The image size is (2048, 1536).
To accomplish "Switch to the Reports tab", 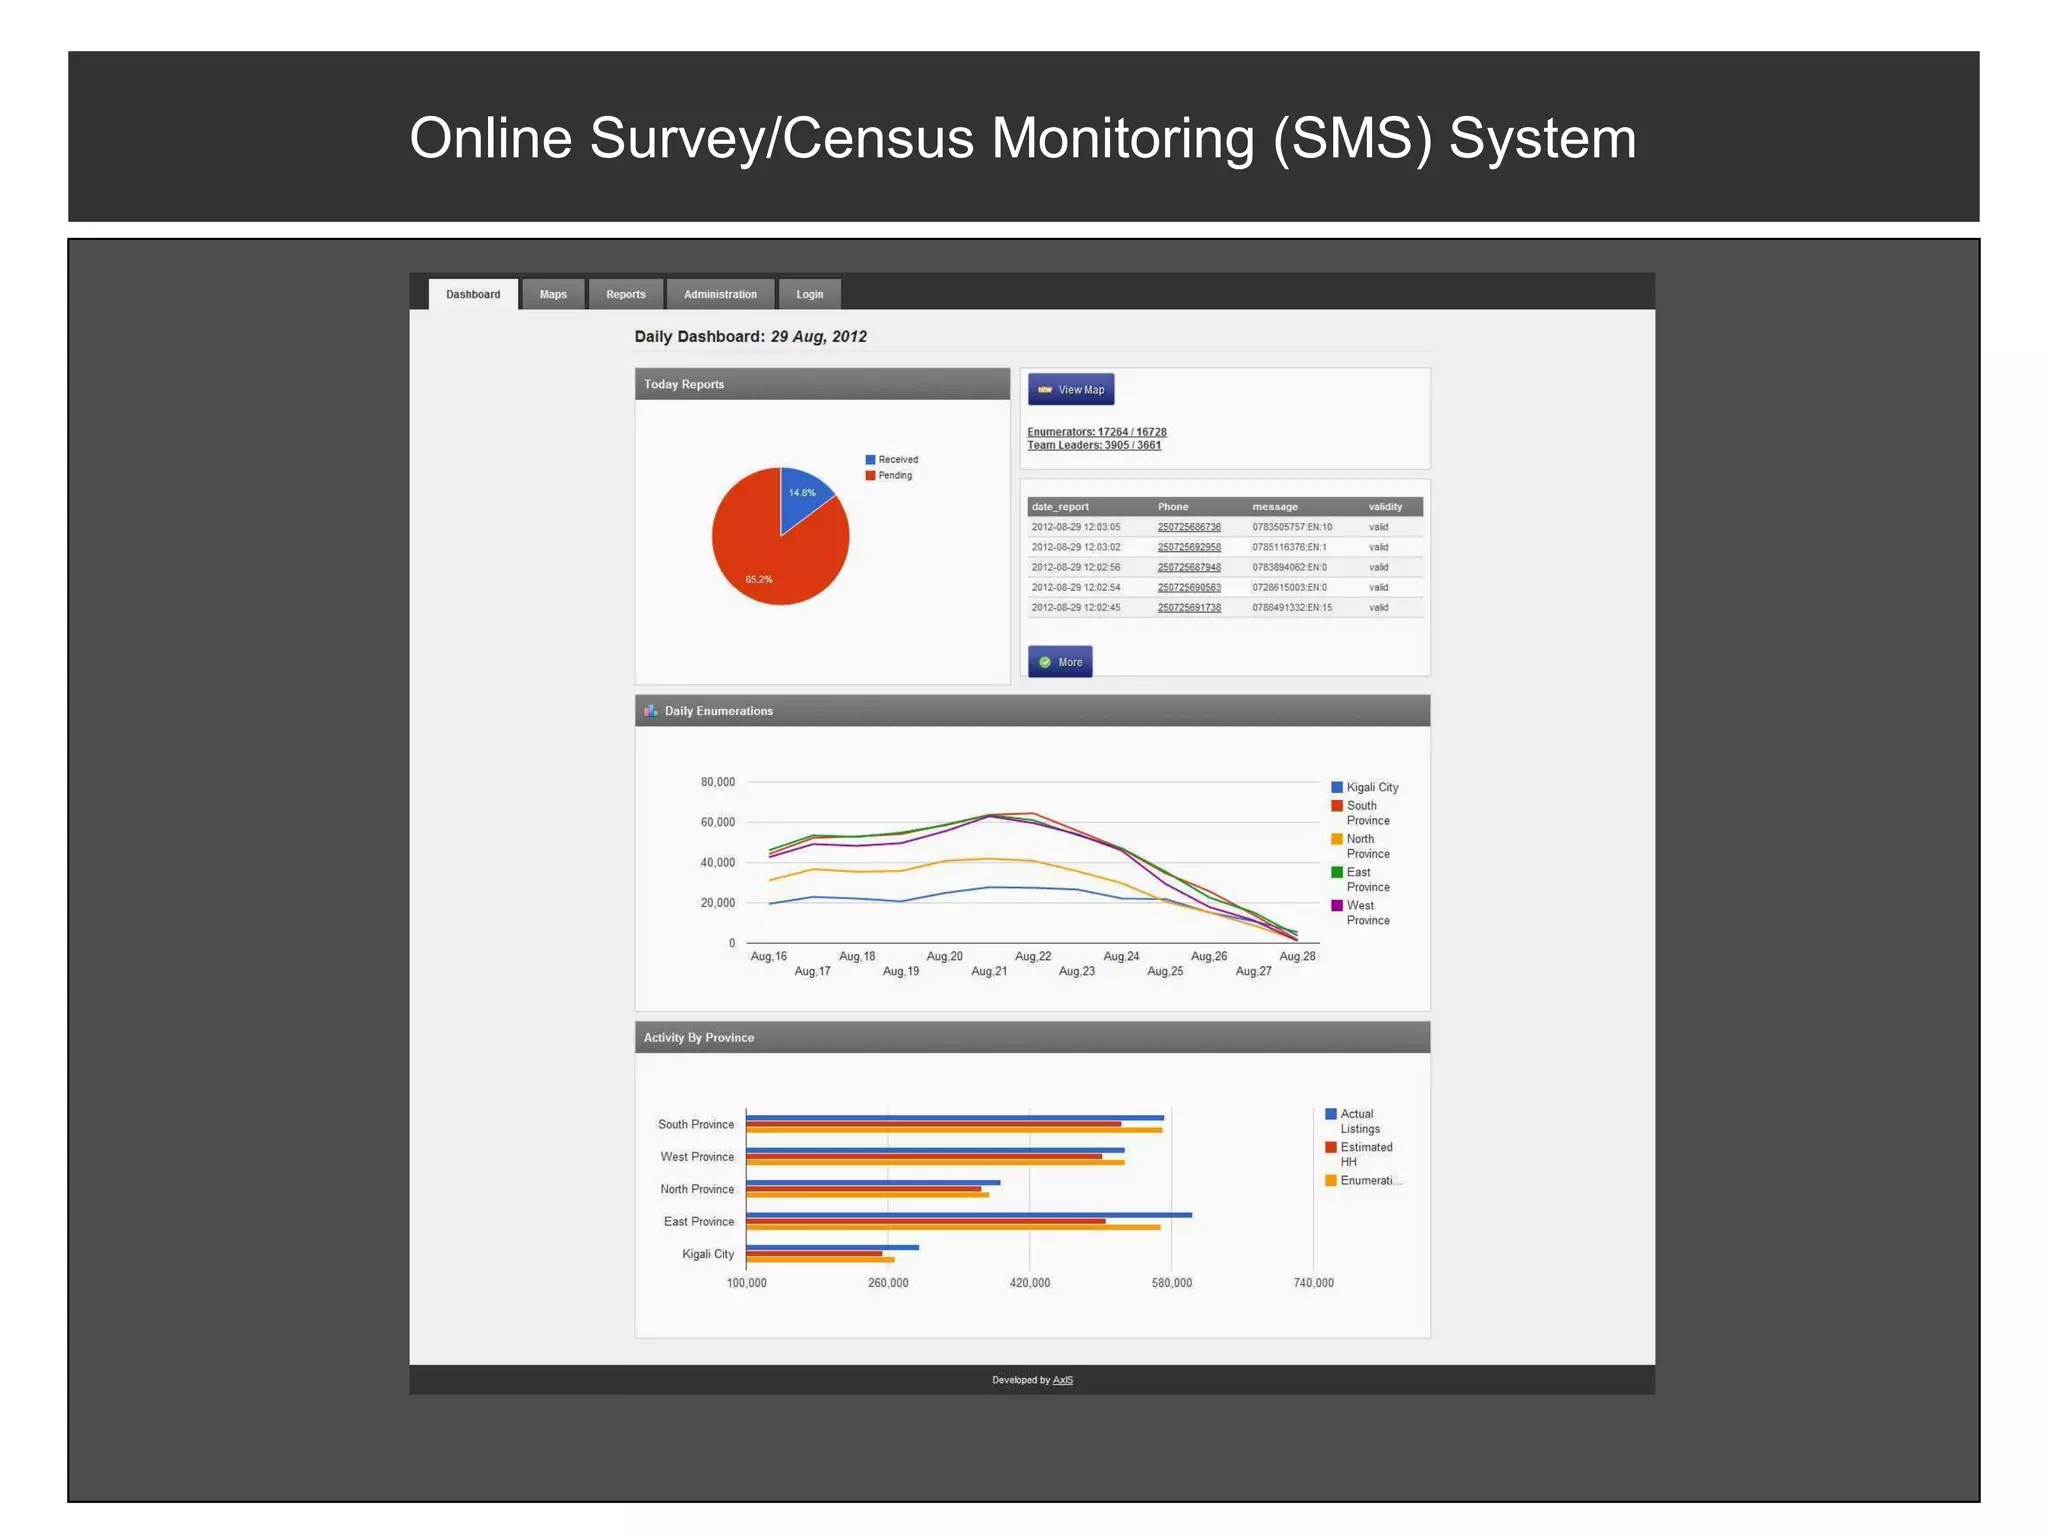I will (x=626, y=294).
